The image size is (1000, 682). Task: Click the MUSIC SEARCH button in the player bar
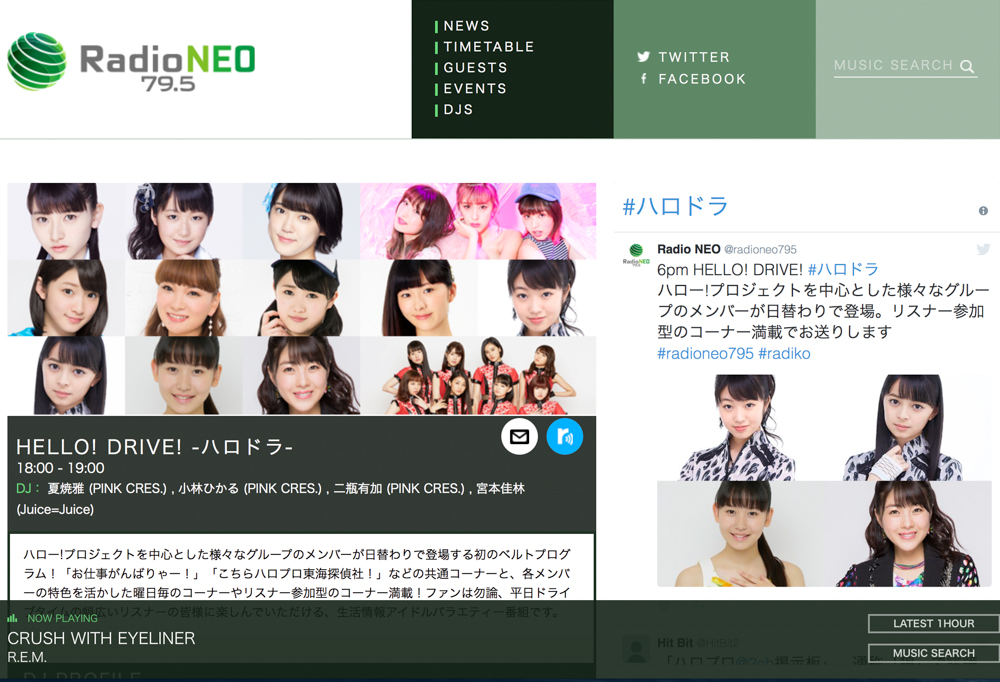tap(933, 653)
